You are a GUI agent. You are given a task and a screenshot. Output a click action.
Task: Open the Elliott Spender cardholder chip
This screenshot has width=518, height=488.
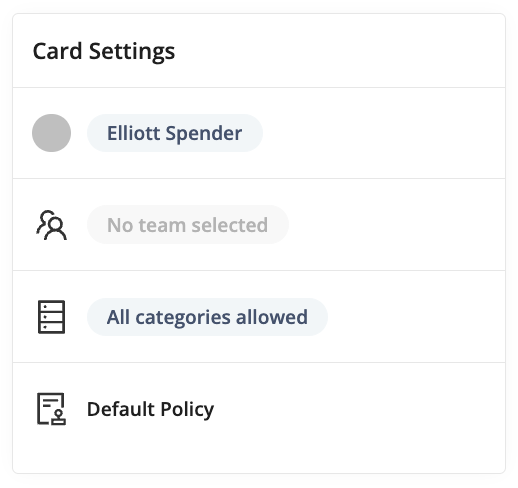(175, 133)
